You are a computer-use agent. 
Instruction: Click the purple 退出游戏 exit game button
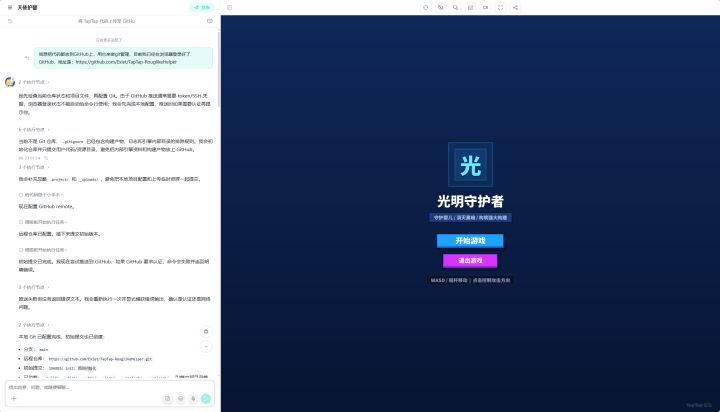(x=470, y=260)
